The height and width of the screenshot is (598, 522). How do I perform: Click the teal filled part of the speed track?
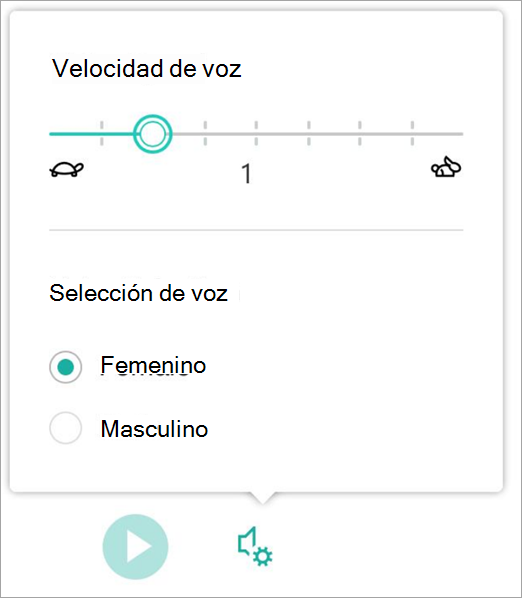[x=92, y=134]
